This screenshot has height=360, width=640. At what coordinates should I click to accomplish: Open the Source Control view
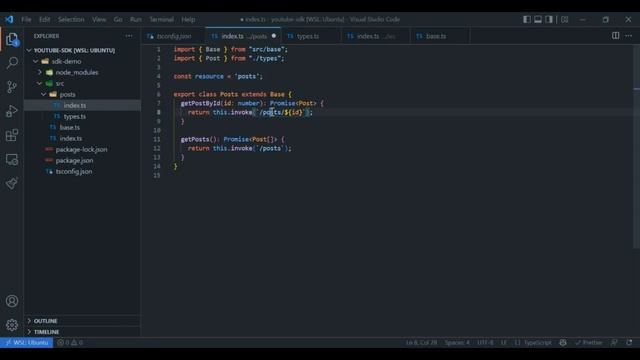tap(12, 87)
